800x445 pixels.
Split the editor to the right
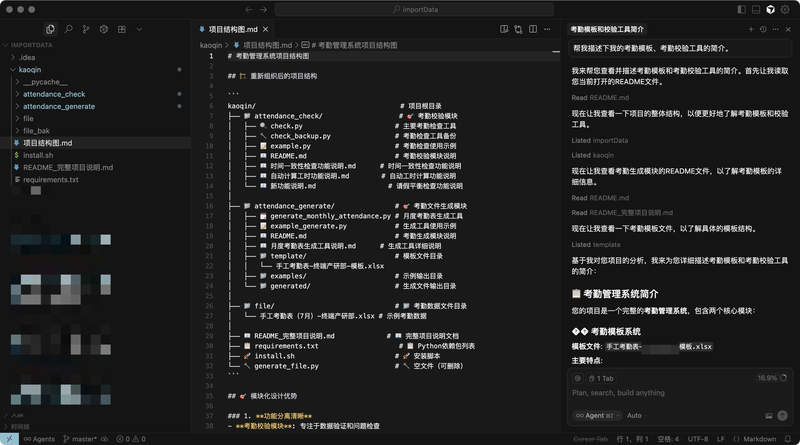click(533, 29)
